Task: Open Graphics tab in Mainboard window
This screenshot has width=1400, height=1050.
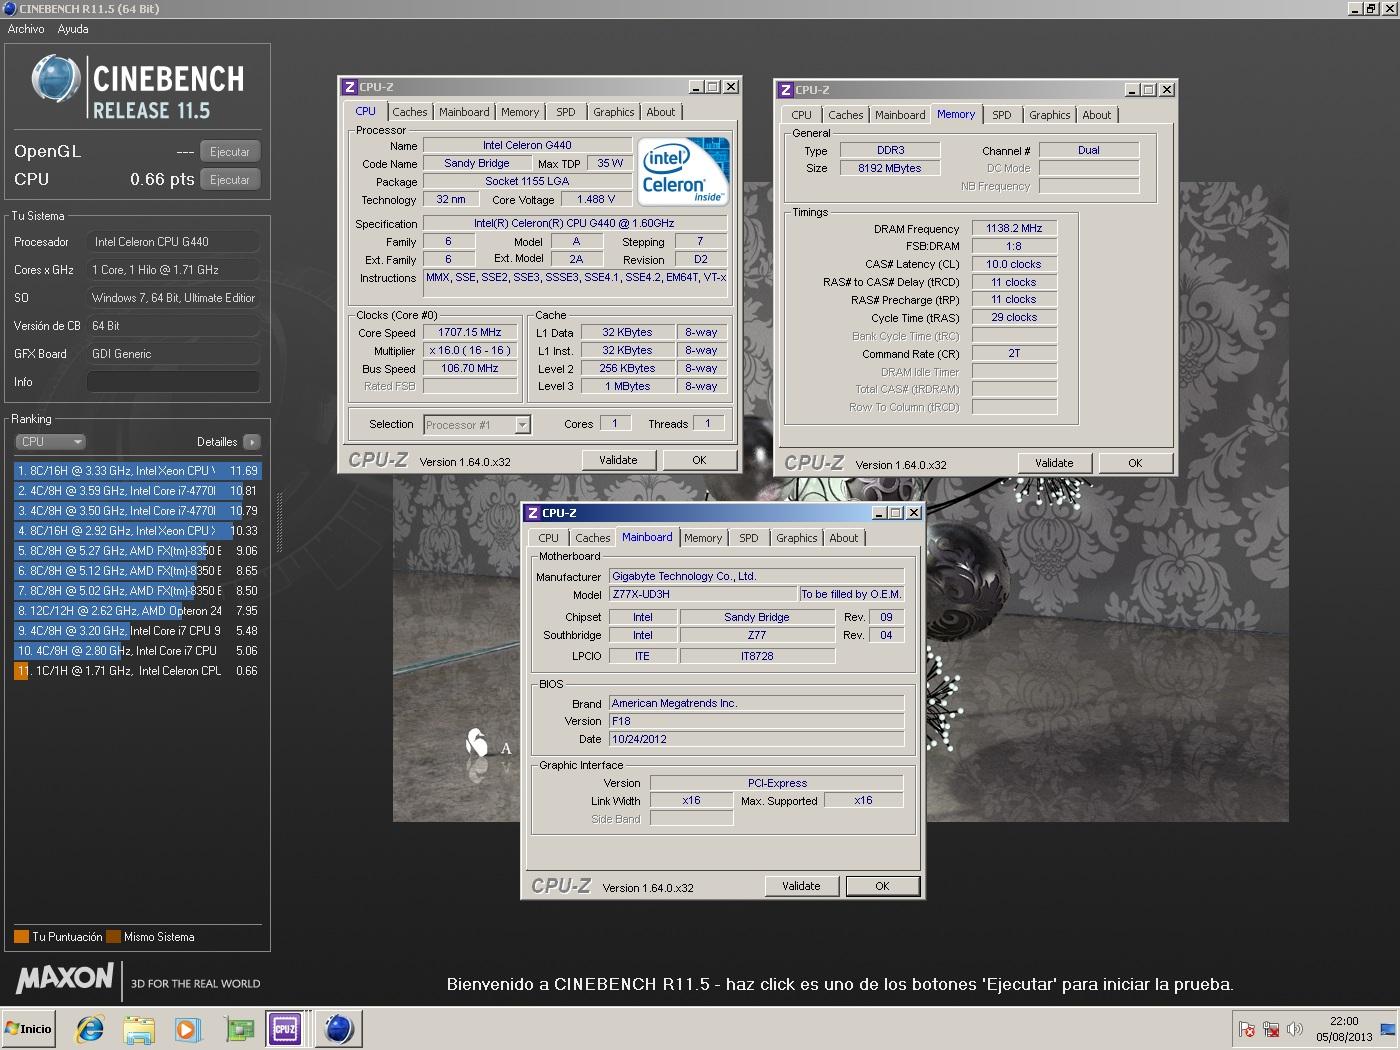Action: (796, 538)
